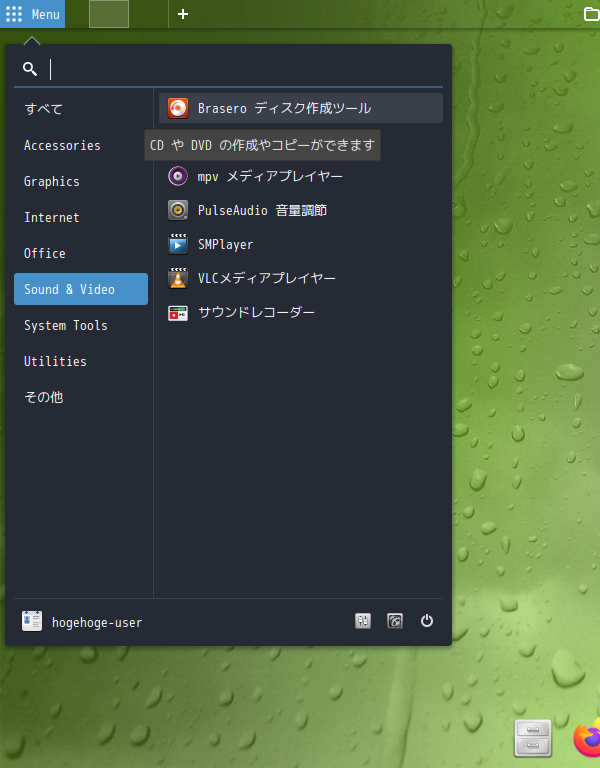The image size is (600, 768).
Task: Open the Graphics category
Action: pos(81,181)
